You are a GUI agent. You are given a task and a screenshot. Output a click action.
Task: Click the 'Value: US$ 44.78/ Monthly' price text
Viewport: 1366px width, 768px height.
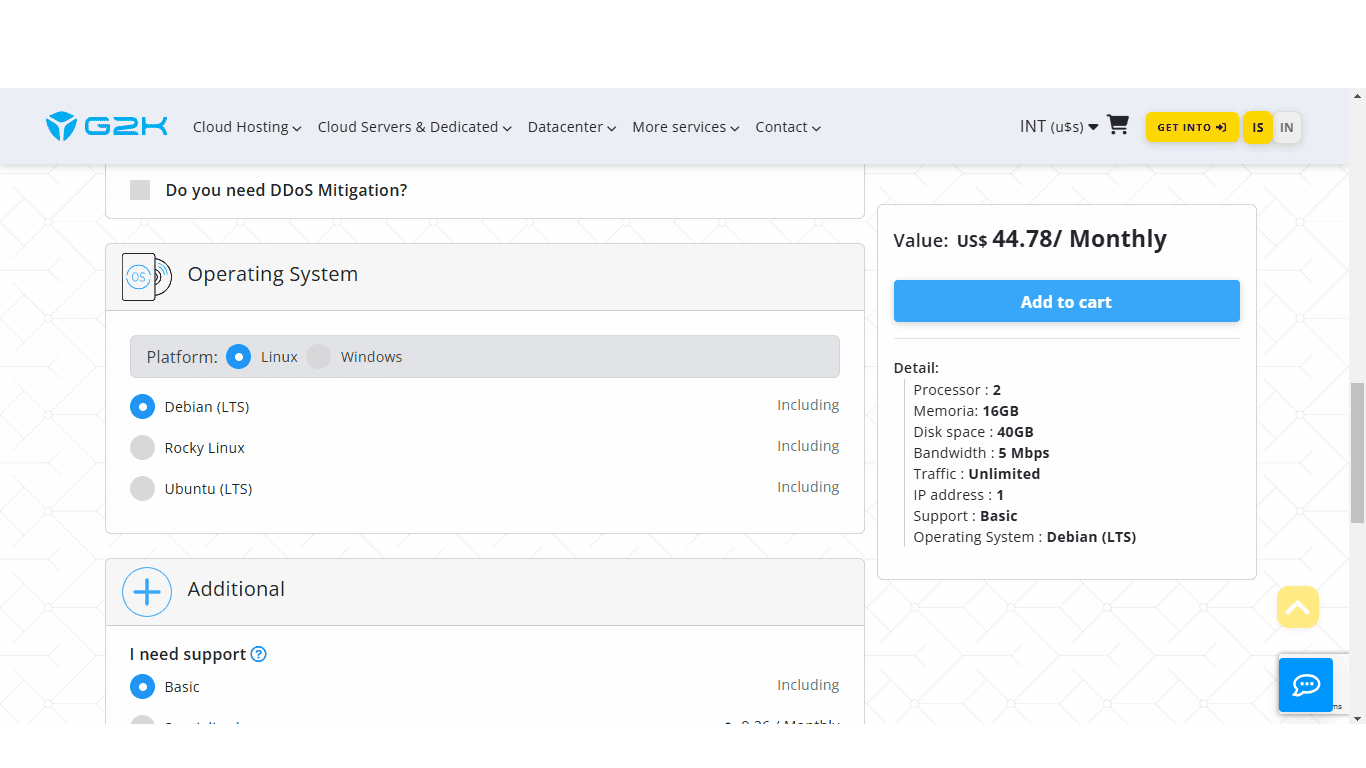click(1030, 239)
